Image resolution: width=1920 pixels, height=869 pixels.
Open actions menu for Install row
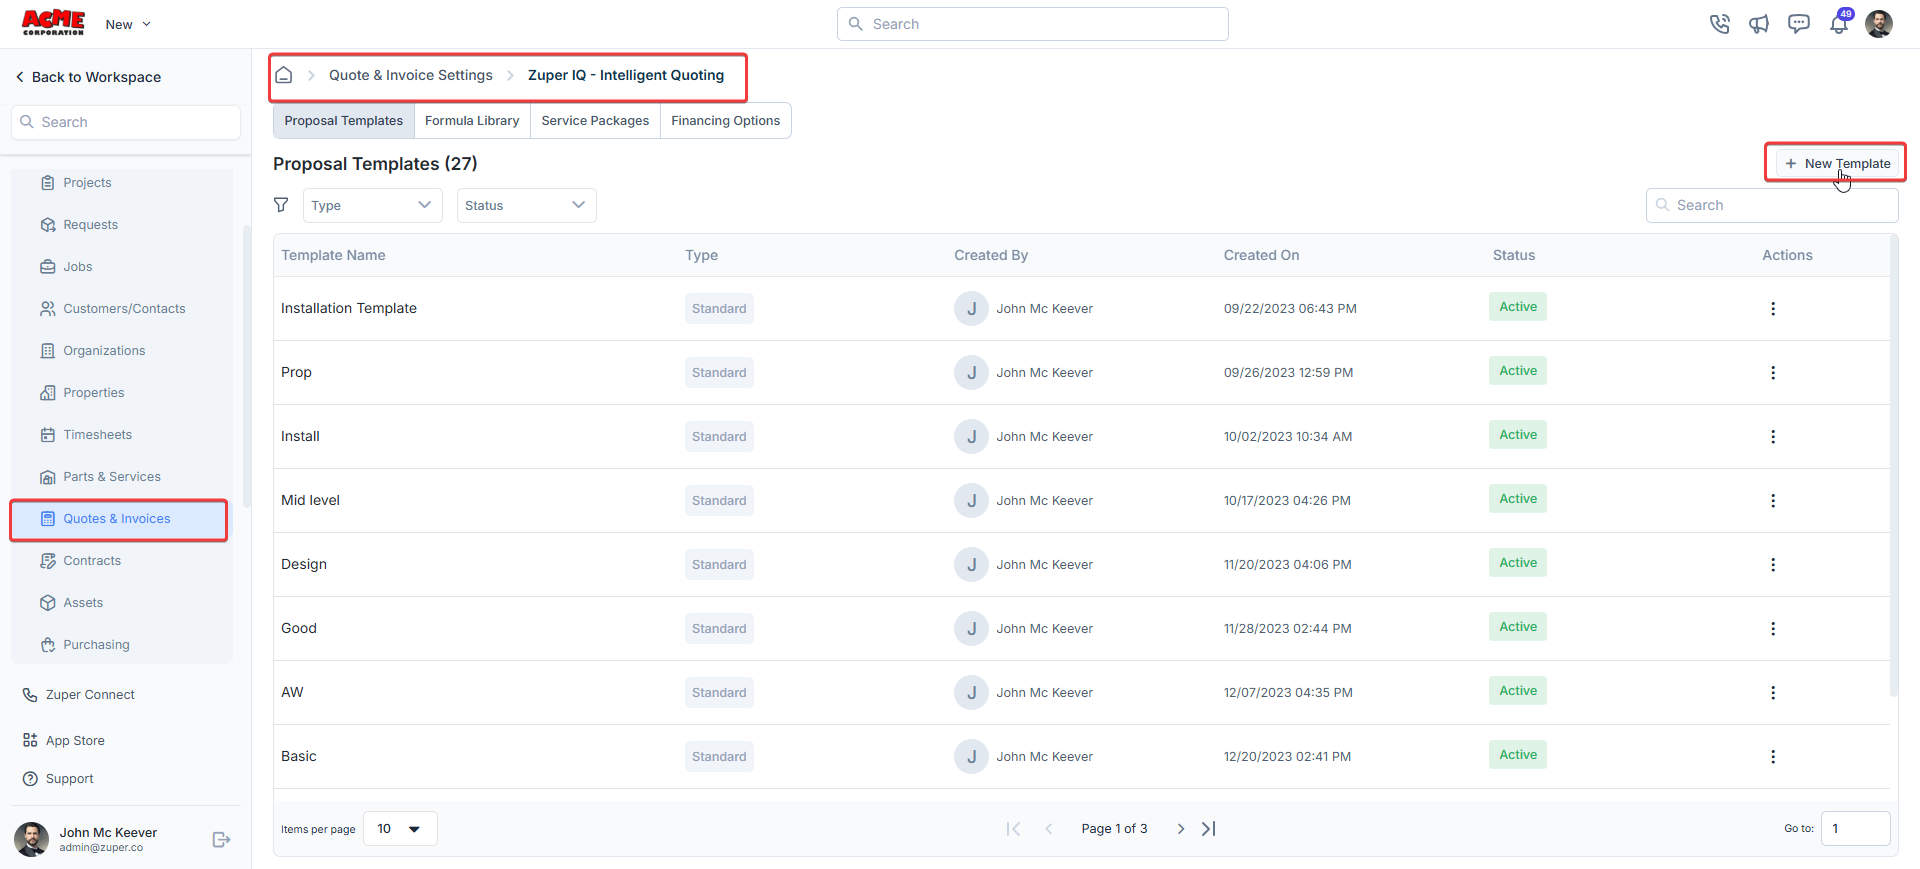tap(1773, 437)
